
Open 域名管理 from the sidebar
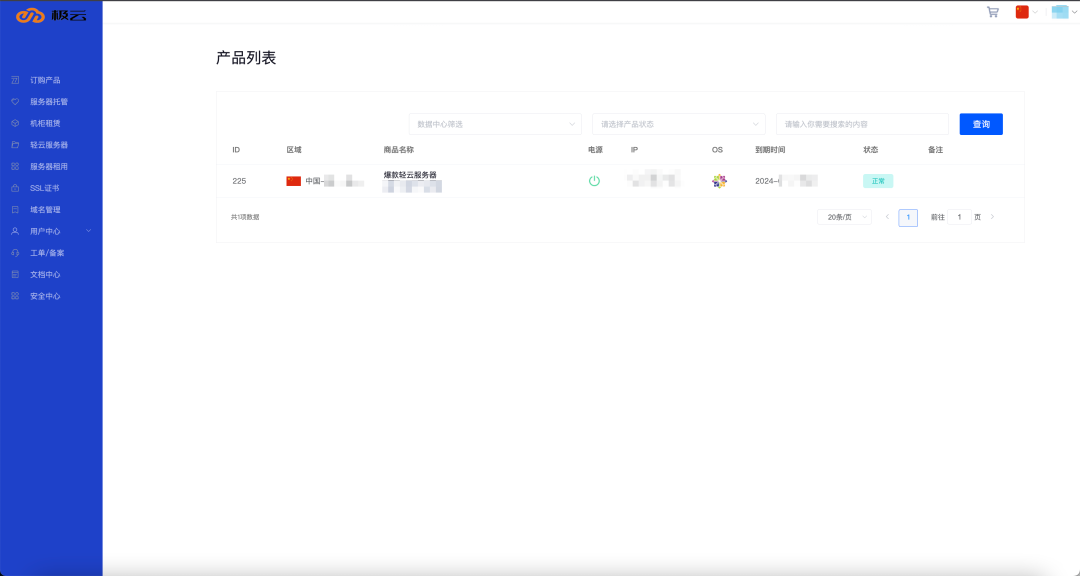[45, 210]
